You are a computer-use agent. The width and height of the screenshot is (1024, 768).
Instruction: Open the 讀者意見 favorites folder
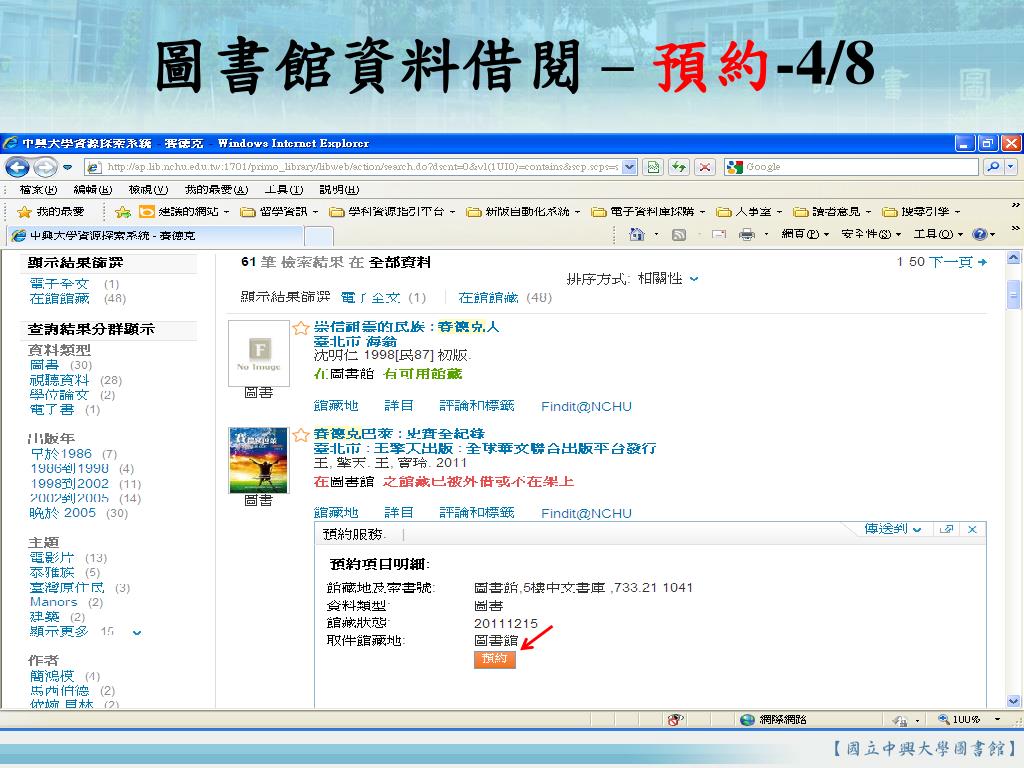(832, 212)
